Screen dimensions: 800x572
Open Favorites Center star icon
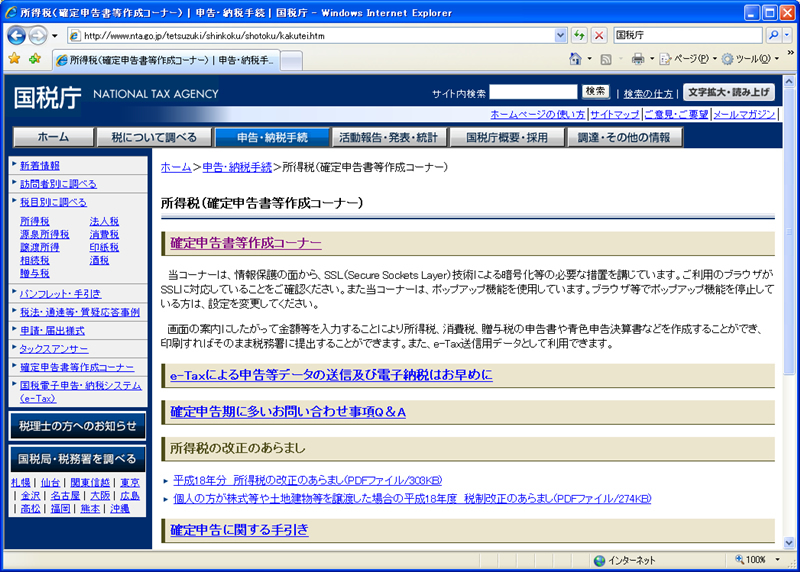click(14, 59)
